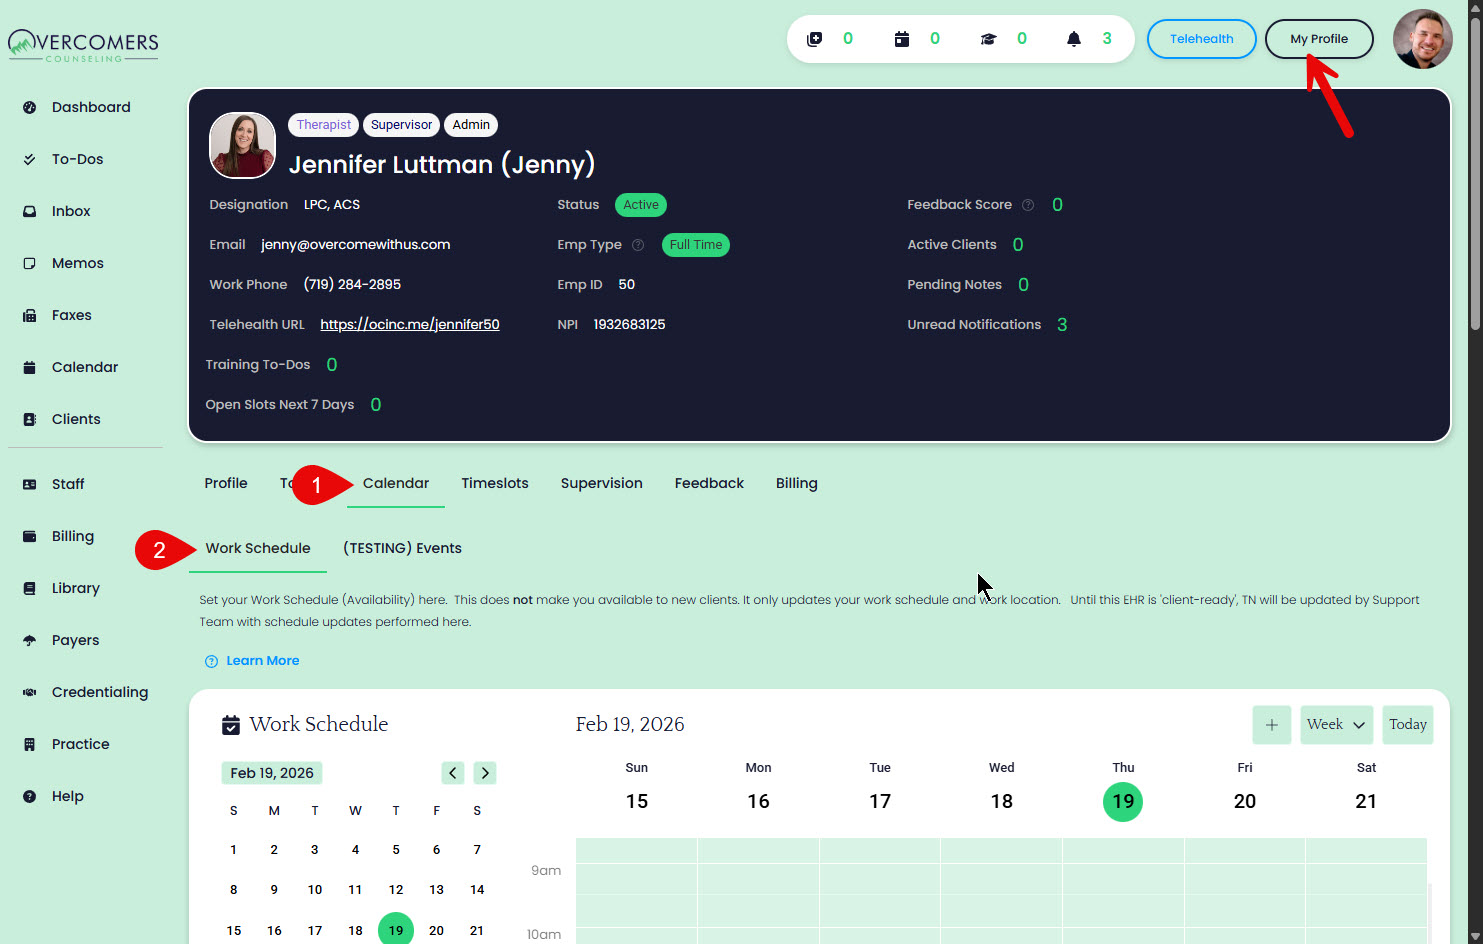
Task: Click Jennifer Luttman's profile photo
Action: pyautogui.click(x=242, y=145)
